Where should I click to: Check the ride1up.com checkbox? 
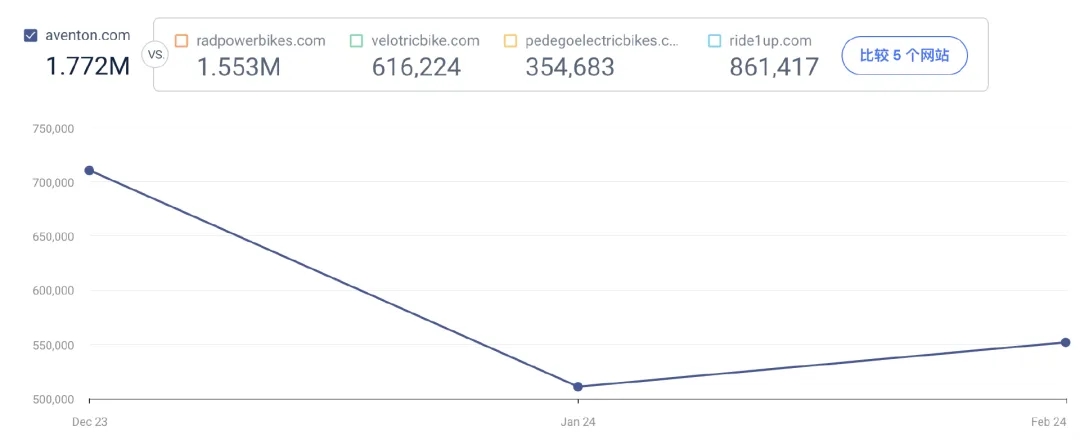714,41
